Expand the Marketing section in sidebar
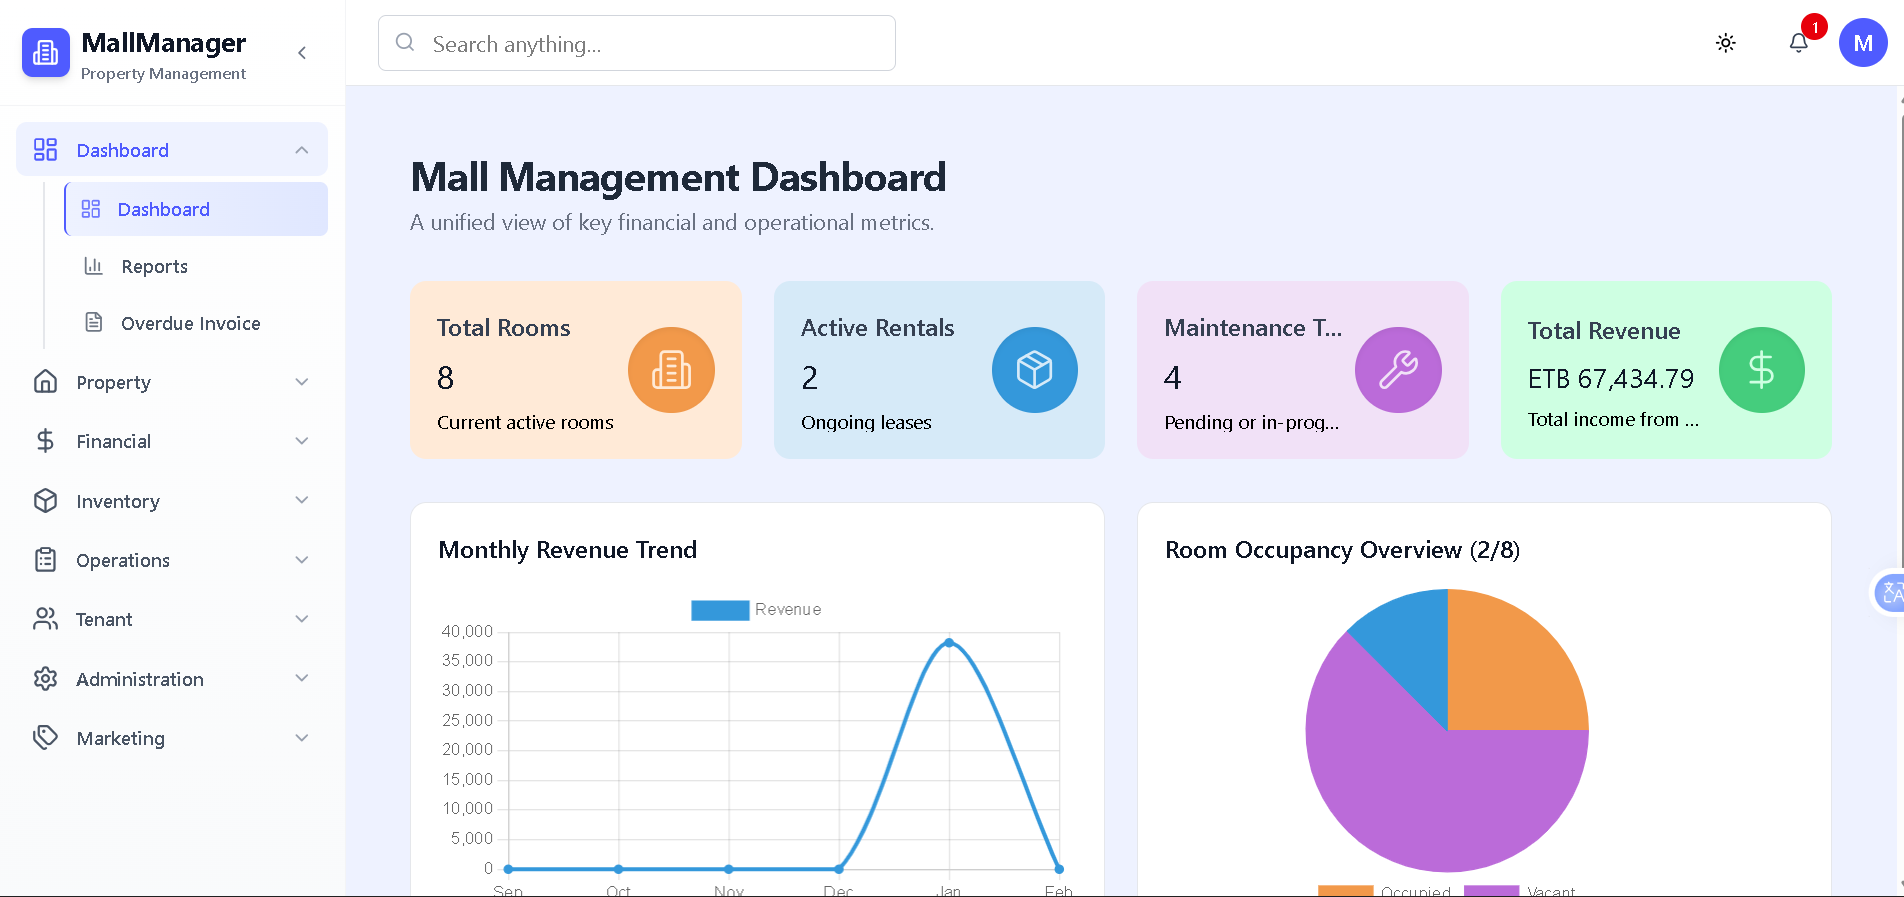This screenshot has height=897, width=1904. 172,738
